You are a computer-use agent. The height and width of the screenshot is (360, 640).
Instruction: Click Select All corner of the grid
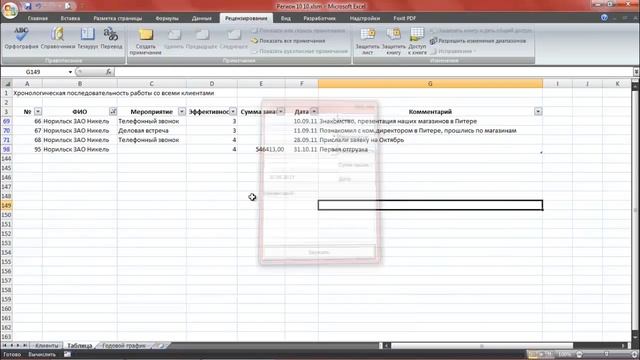tap(7, 84)
